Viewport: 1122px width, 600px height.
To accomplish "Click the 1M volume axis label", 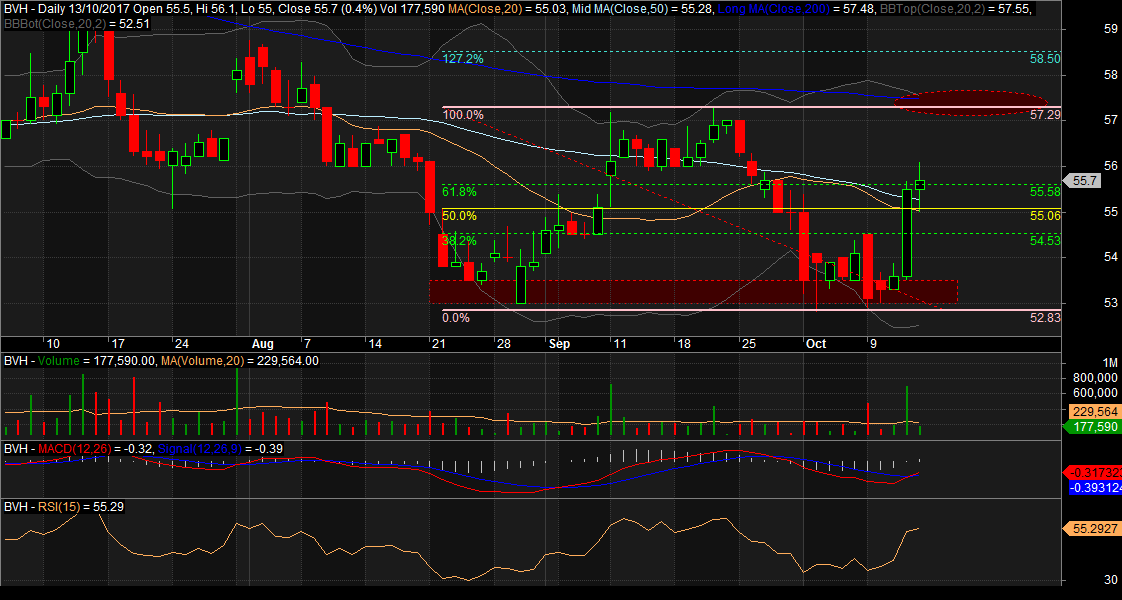I will [1110, 363].
